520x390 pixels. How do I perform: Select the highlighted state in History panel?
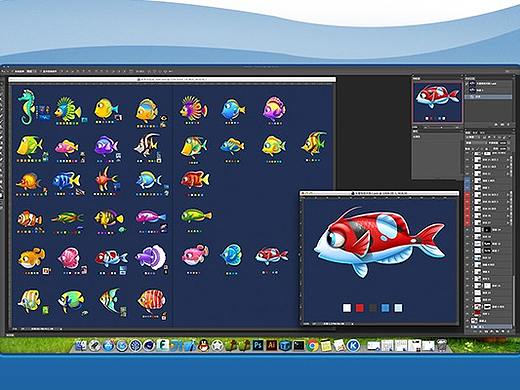point(489,97)
